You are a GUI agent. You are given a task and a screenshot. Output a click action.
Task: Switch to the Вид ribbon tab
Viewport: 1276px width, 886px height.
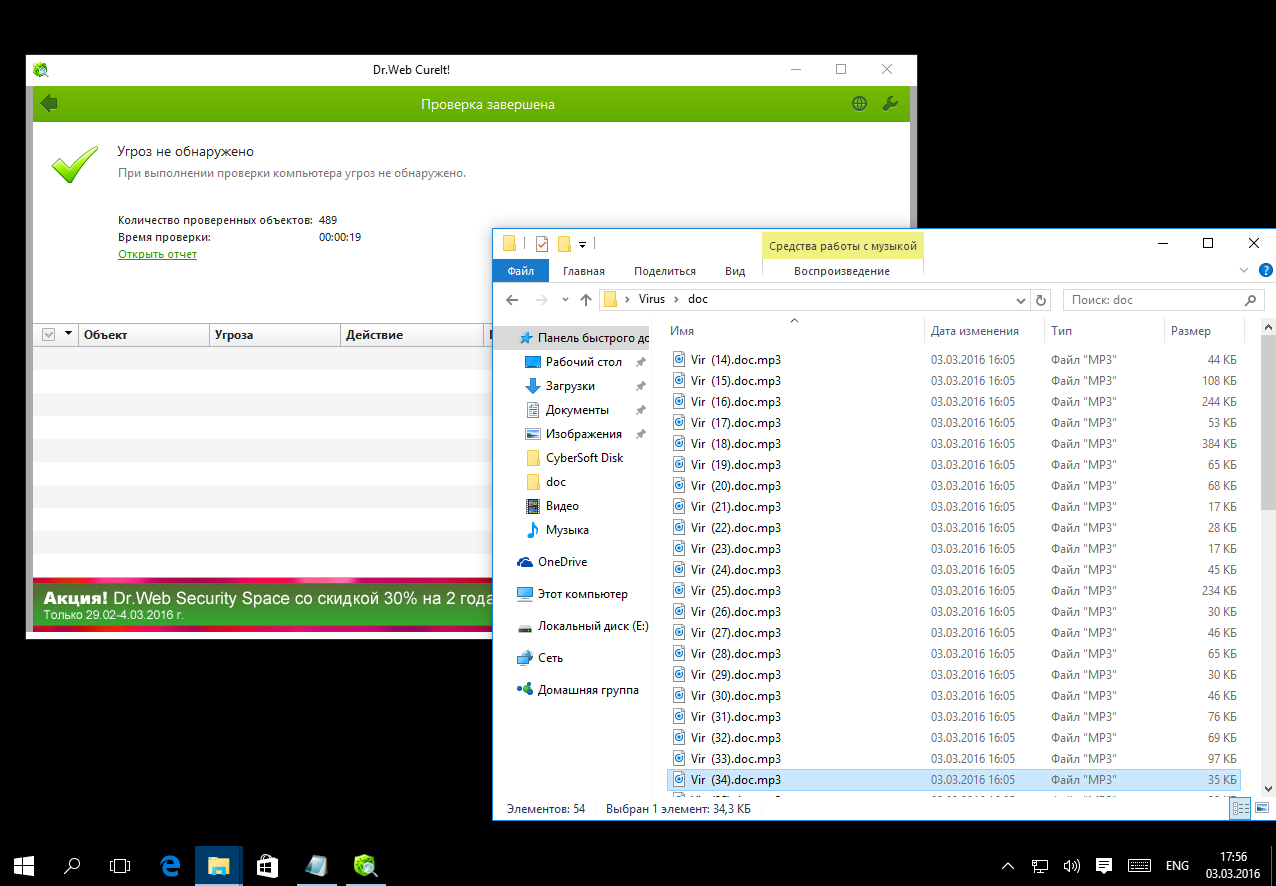735,271
